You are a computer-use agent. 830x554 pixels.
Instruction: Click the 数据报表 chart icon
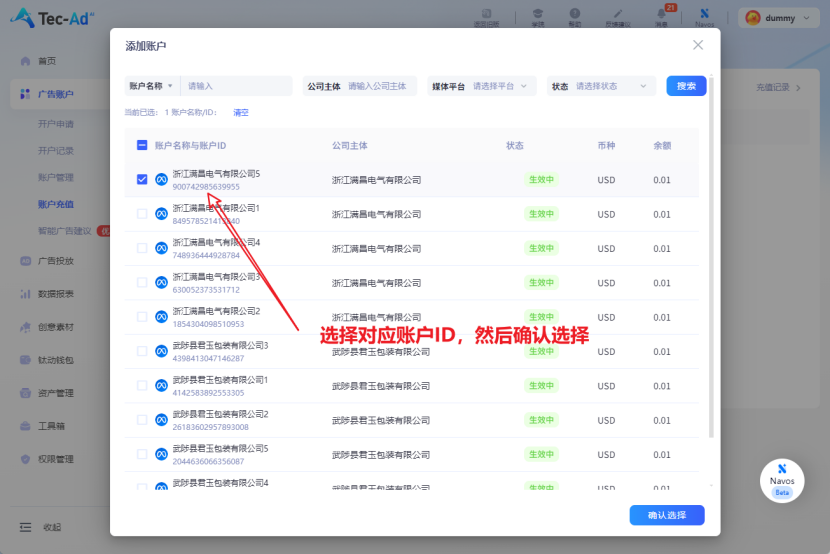coord(25,294)
